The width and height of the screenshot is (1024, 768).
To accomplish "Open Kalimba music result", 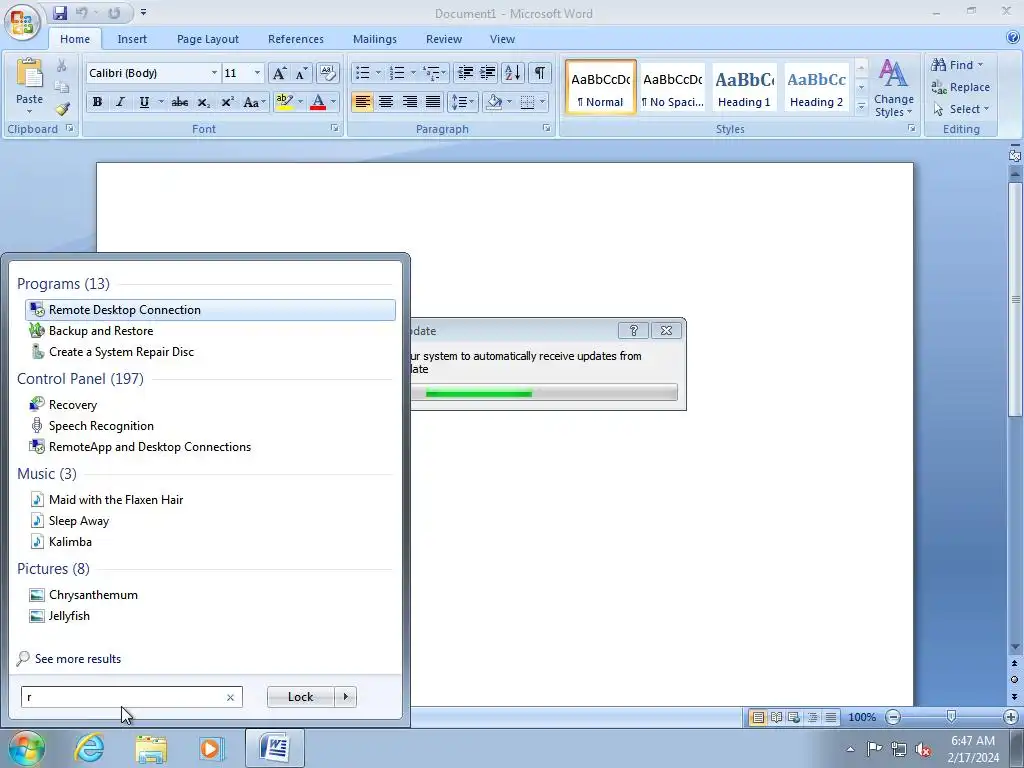I will click(x=210, y=541).
